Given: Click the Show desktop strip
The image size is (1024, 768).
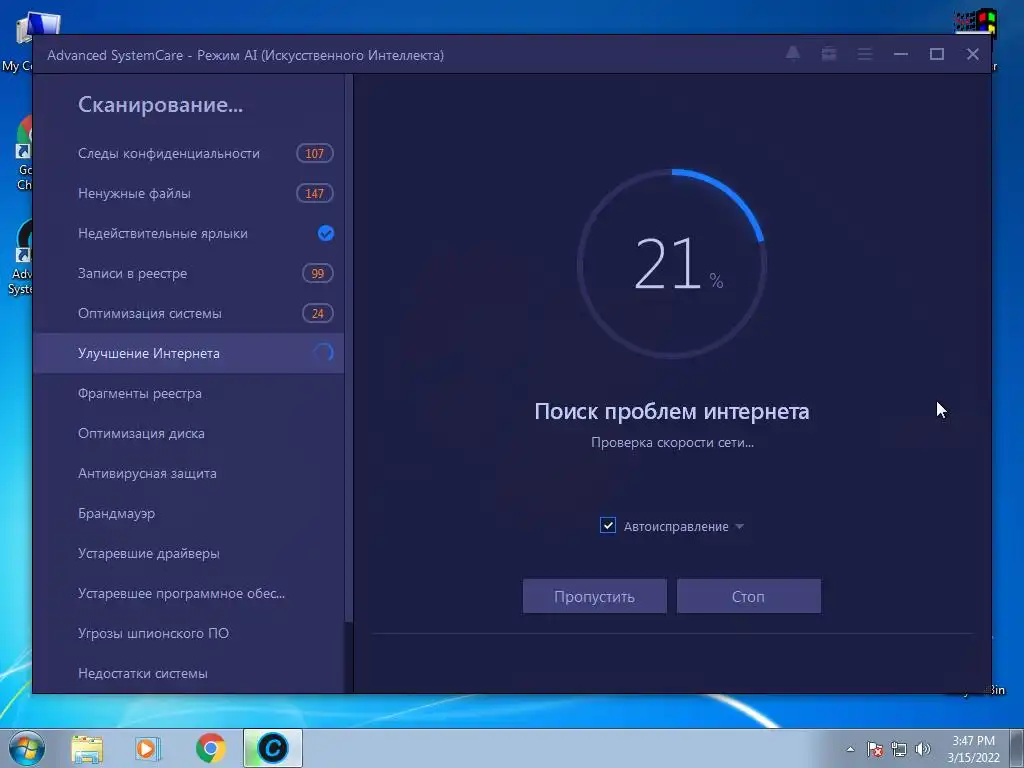Looking at the screenshot, I should (1017, 748).
